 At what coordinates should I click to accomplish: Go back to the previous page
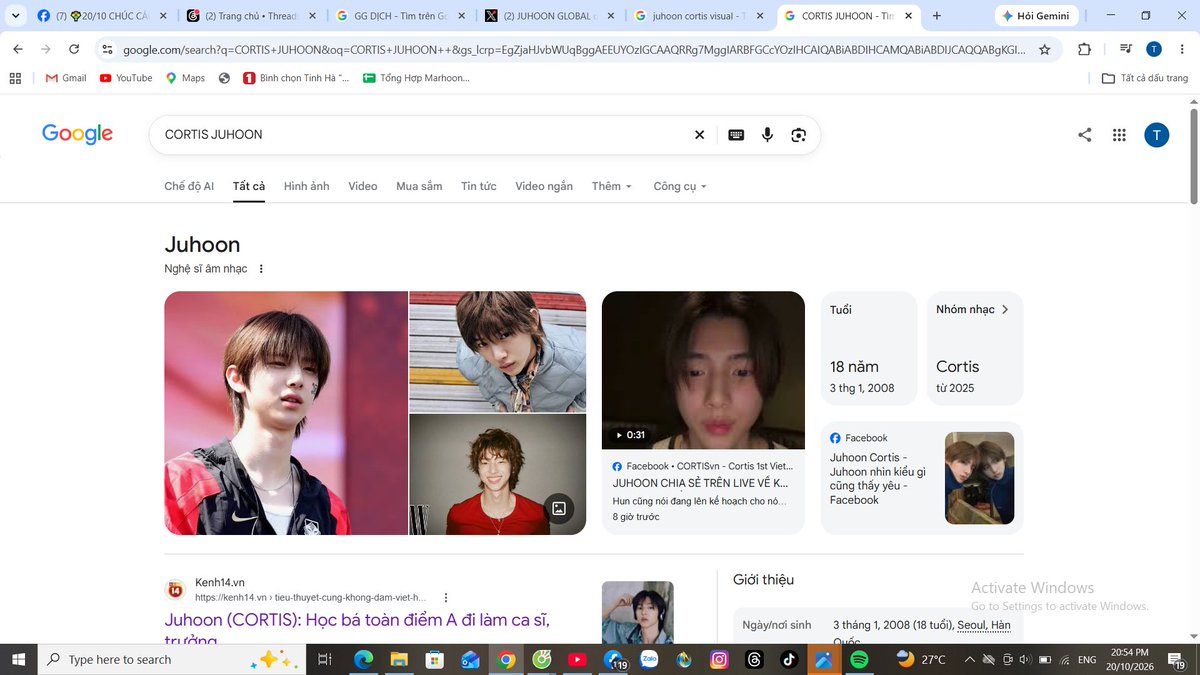(18, 49)
